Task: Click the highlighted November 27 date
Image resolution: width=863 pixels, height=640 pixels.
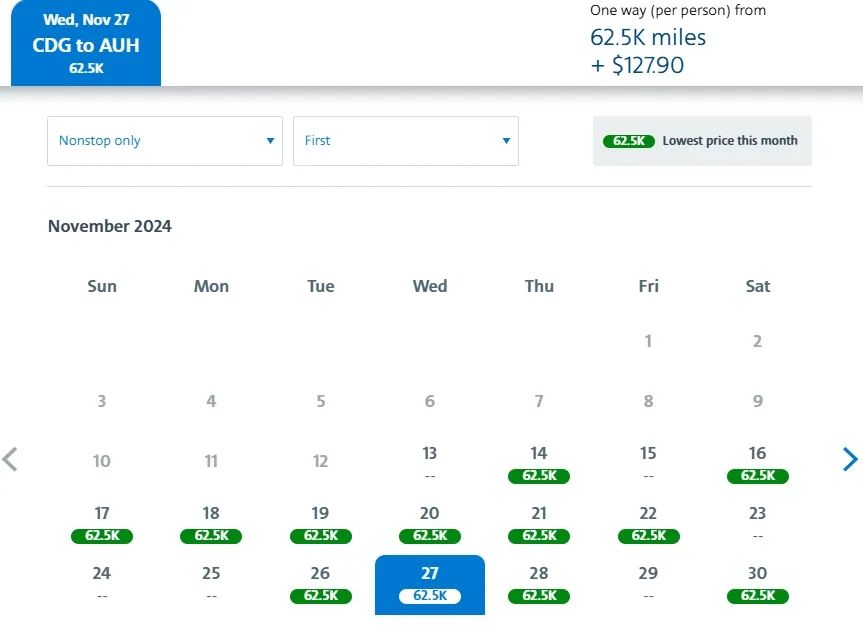Action: [430, 583]
